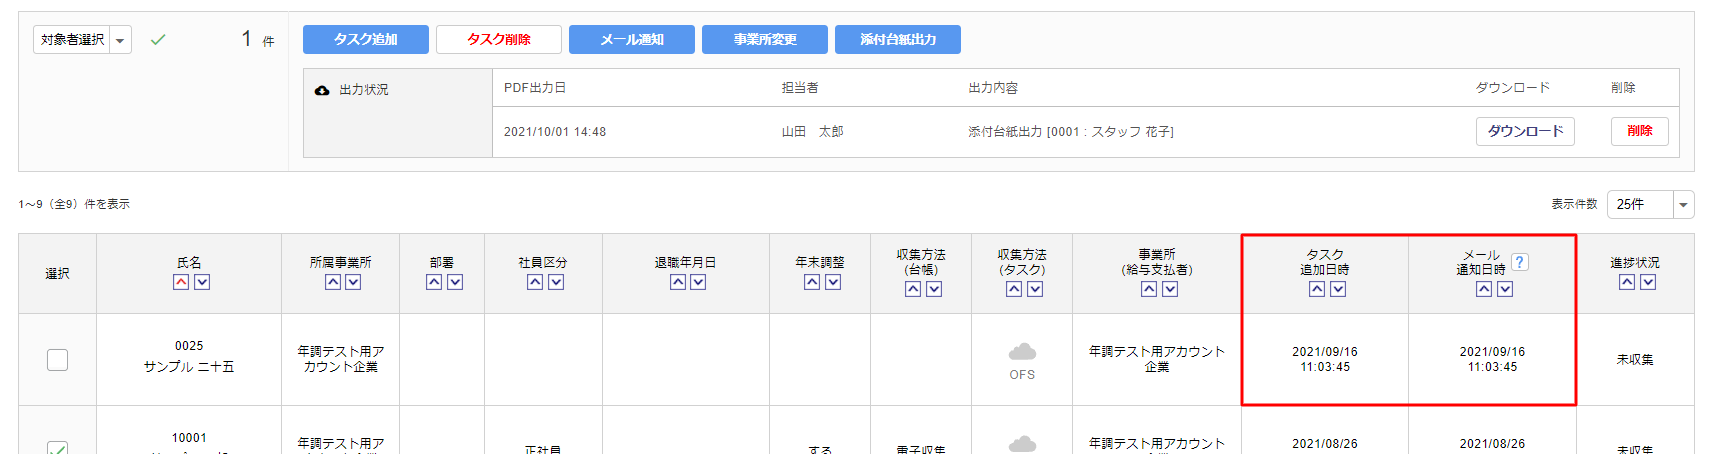Click the 選択 column header
Screen dimensions: 1714x454
[58, 273]
